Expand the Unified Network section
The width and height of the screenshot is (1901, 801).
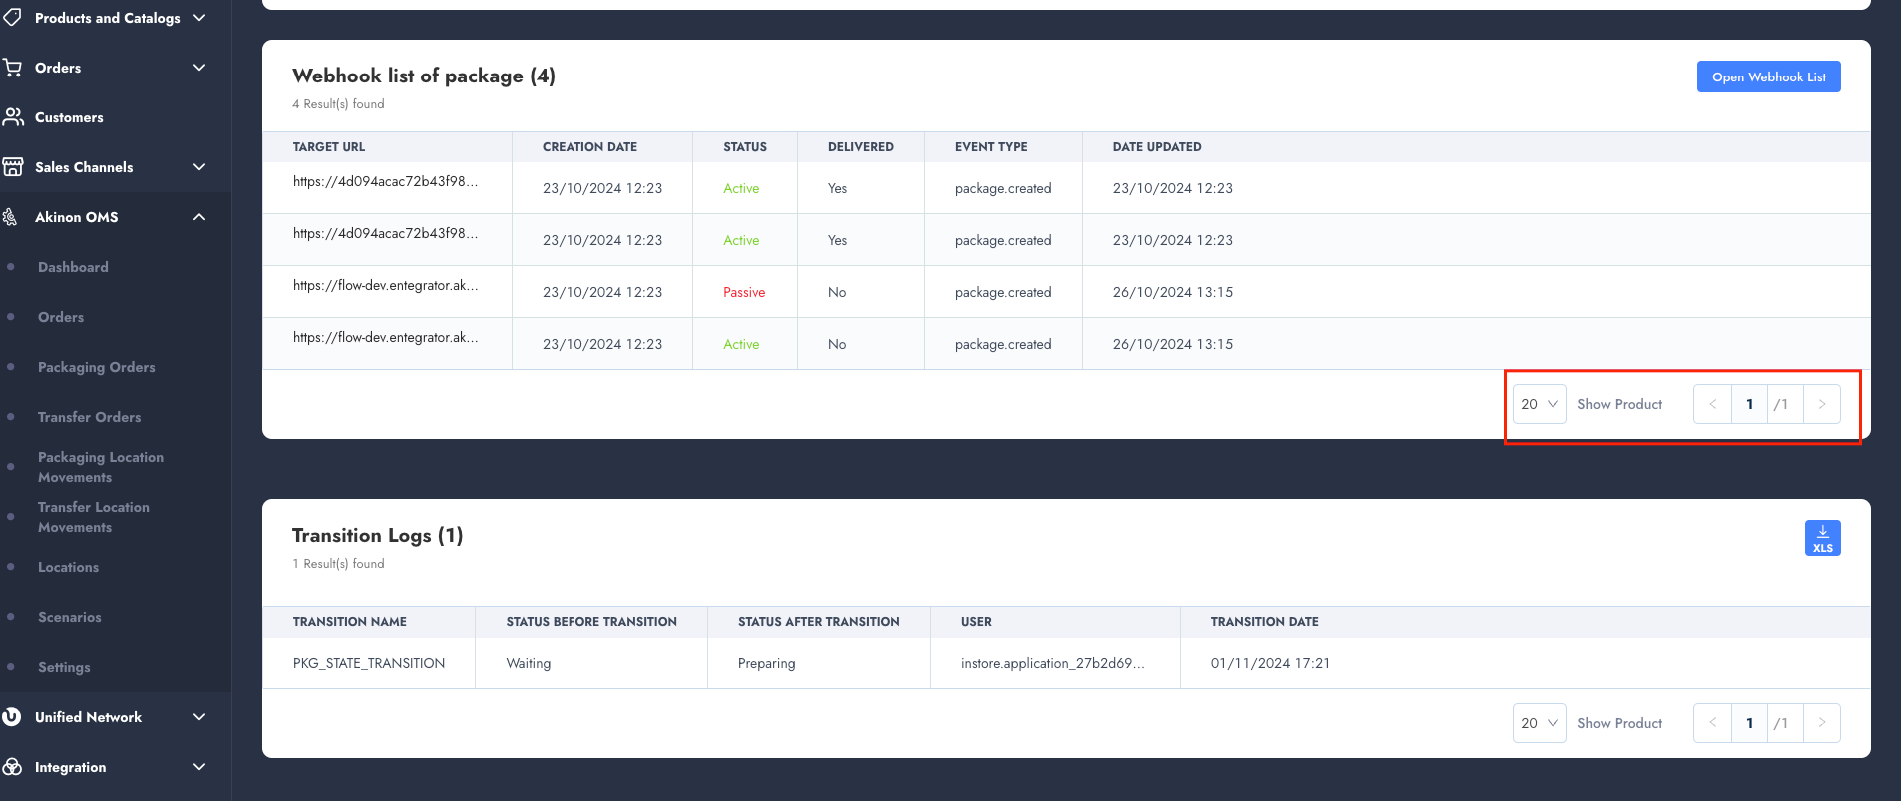click(199, 717)
